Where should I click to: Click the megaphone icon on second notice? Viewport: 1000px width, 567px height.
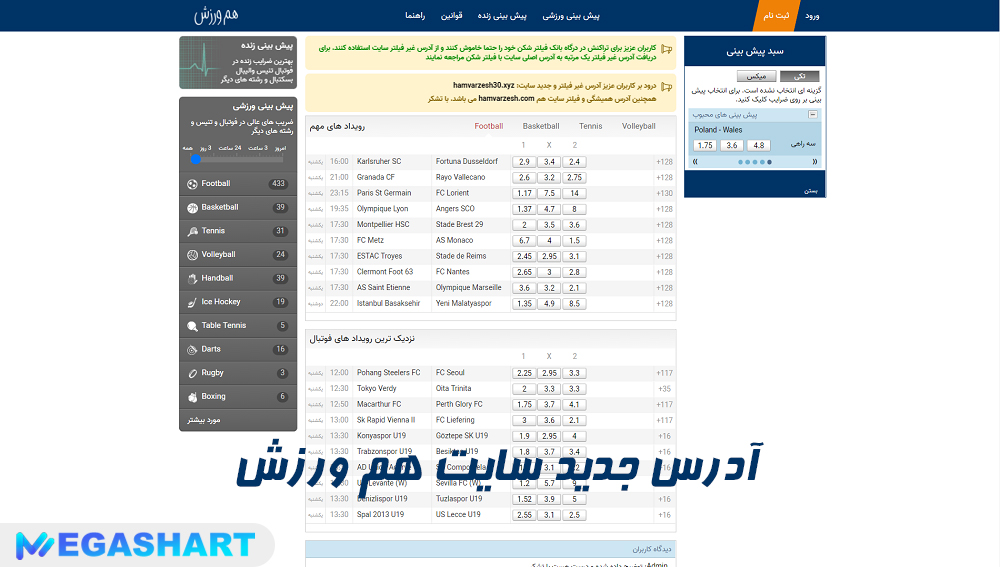click(x=666, y=86)
